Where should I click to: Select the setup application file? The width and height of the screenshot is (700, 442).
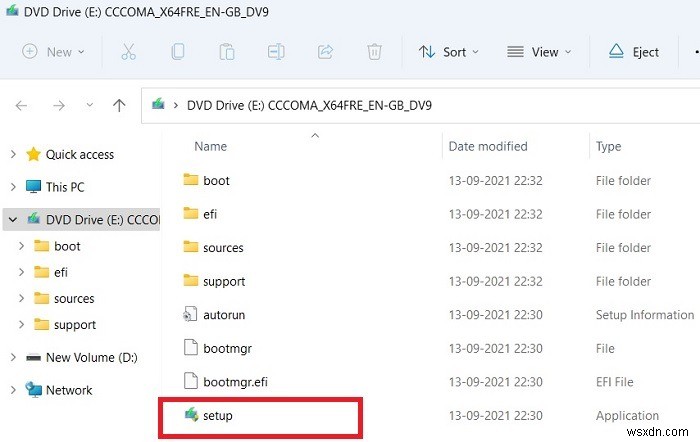coord(217,416)
